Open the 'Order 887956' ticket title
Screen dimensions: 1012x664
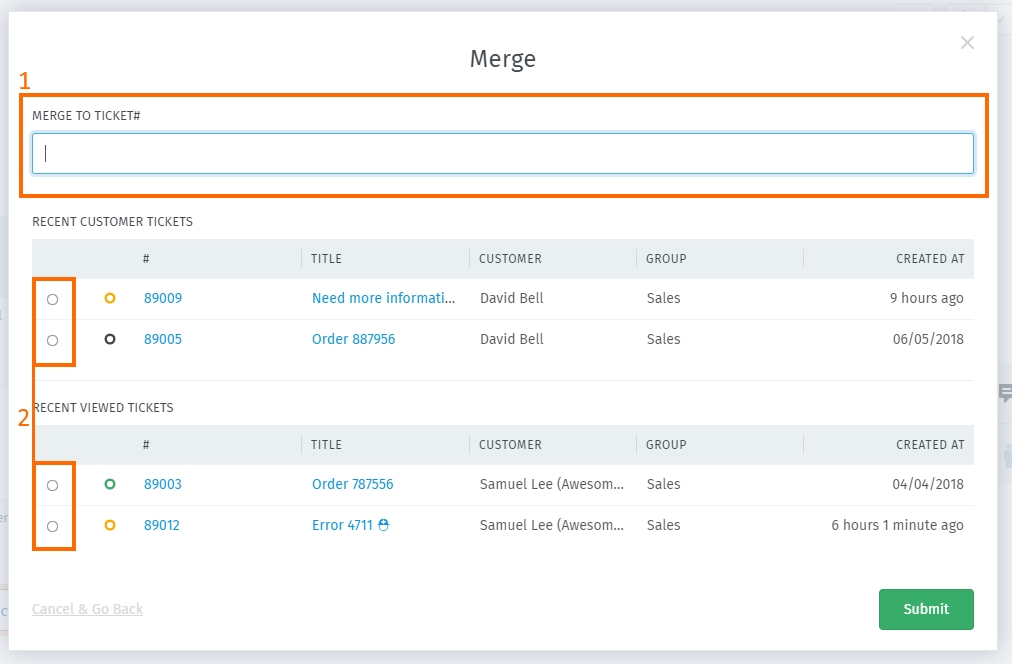(x=353, y=339)
